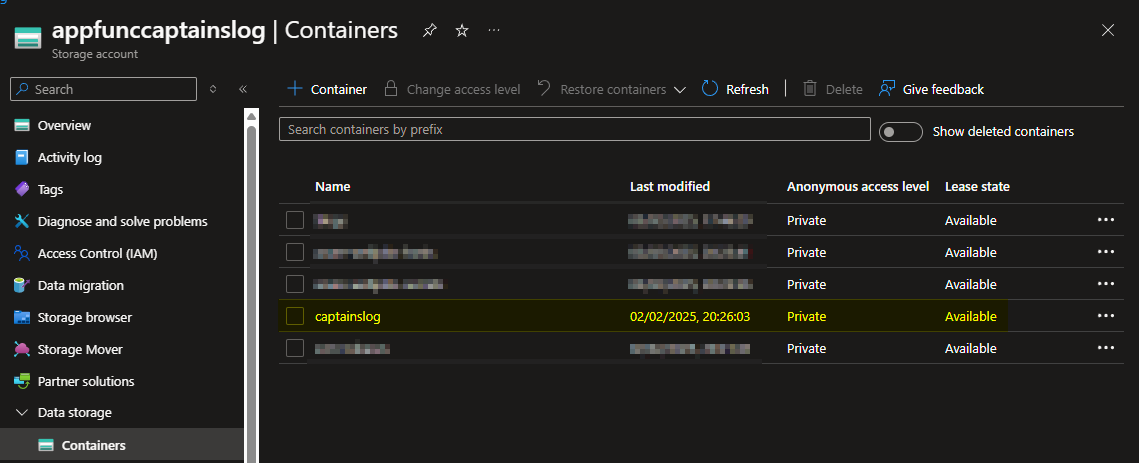Screen dimensions: 1139x463
Task: Click the wrench Diagnose icon
Action: tap(22, 221)
